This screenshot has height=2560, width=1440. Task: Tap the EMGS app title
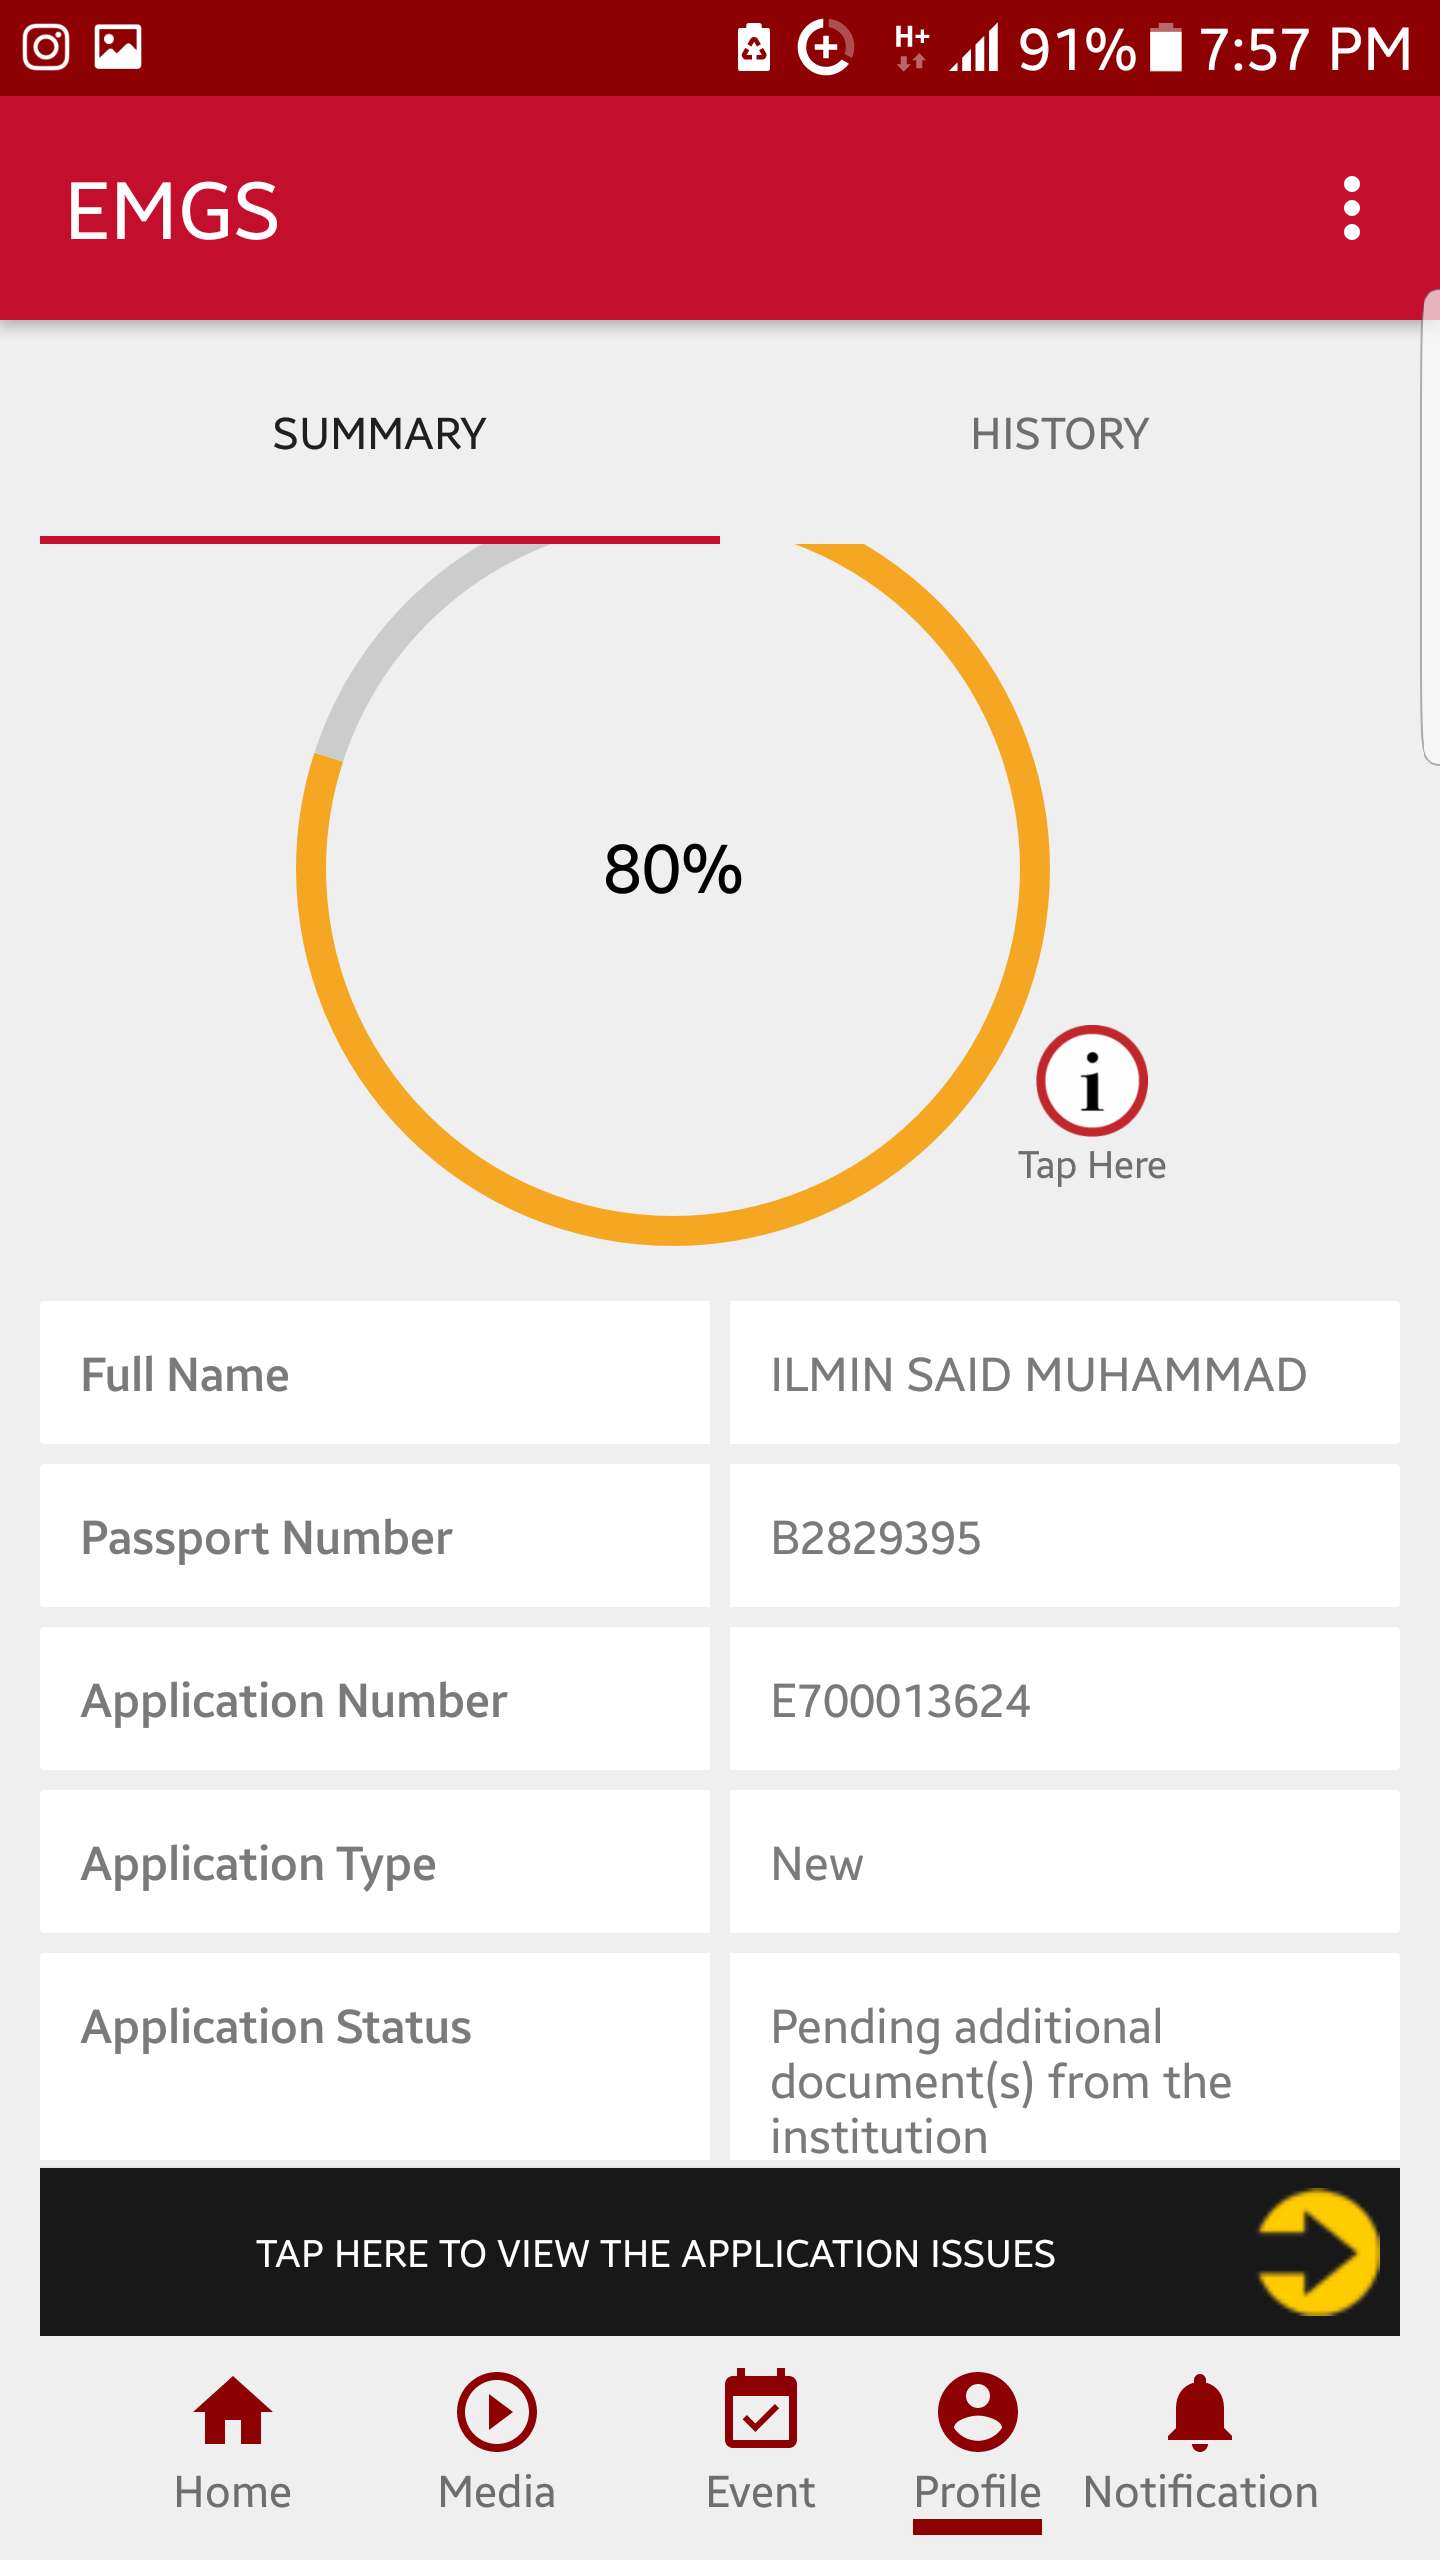[x=173, y=211]
